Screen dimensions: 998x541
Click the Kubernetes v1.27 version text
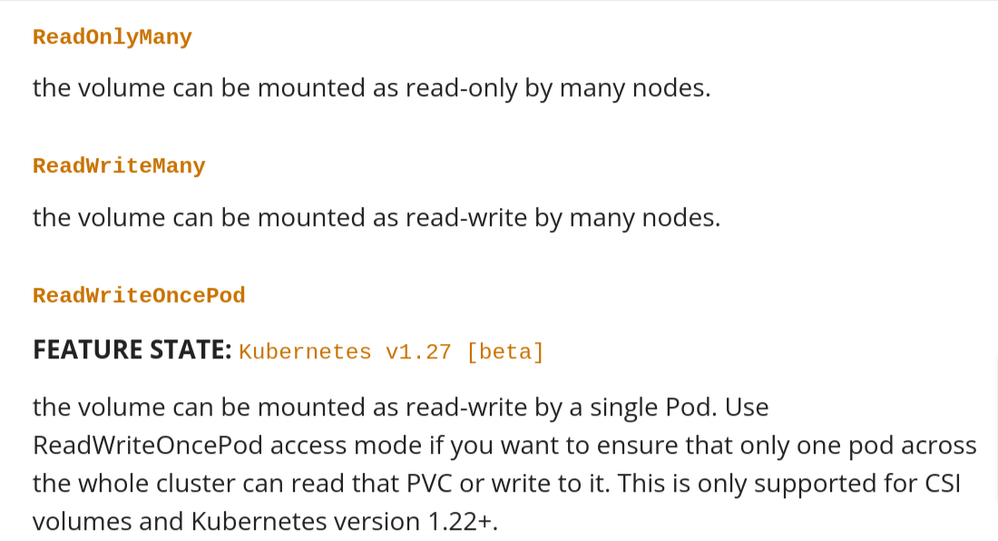click(x=345, y=352)
